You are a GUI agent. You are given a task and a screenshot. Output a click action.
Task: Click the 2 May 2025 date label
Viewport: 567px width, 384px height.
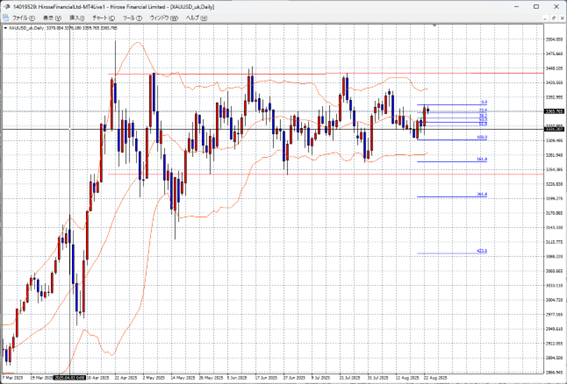point(154,377)
